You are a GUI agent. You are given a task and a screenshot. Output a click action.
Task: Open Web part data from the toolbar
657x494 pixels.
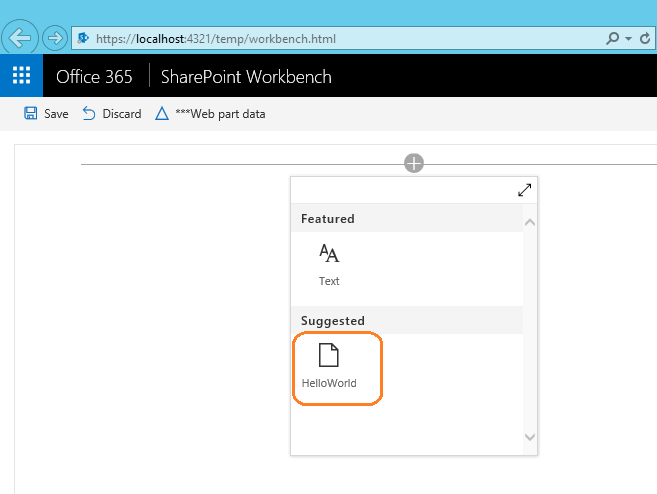click(x=210, y=114)
